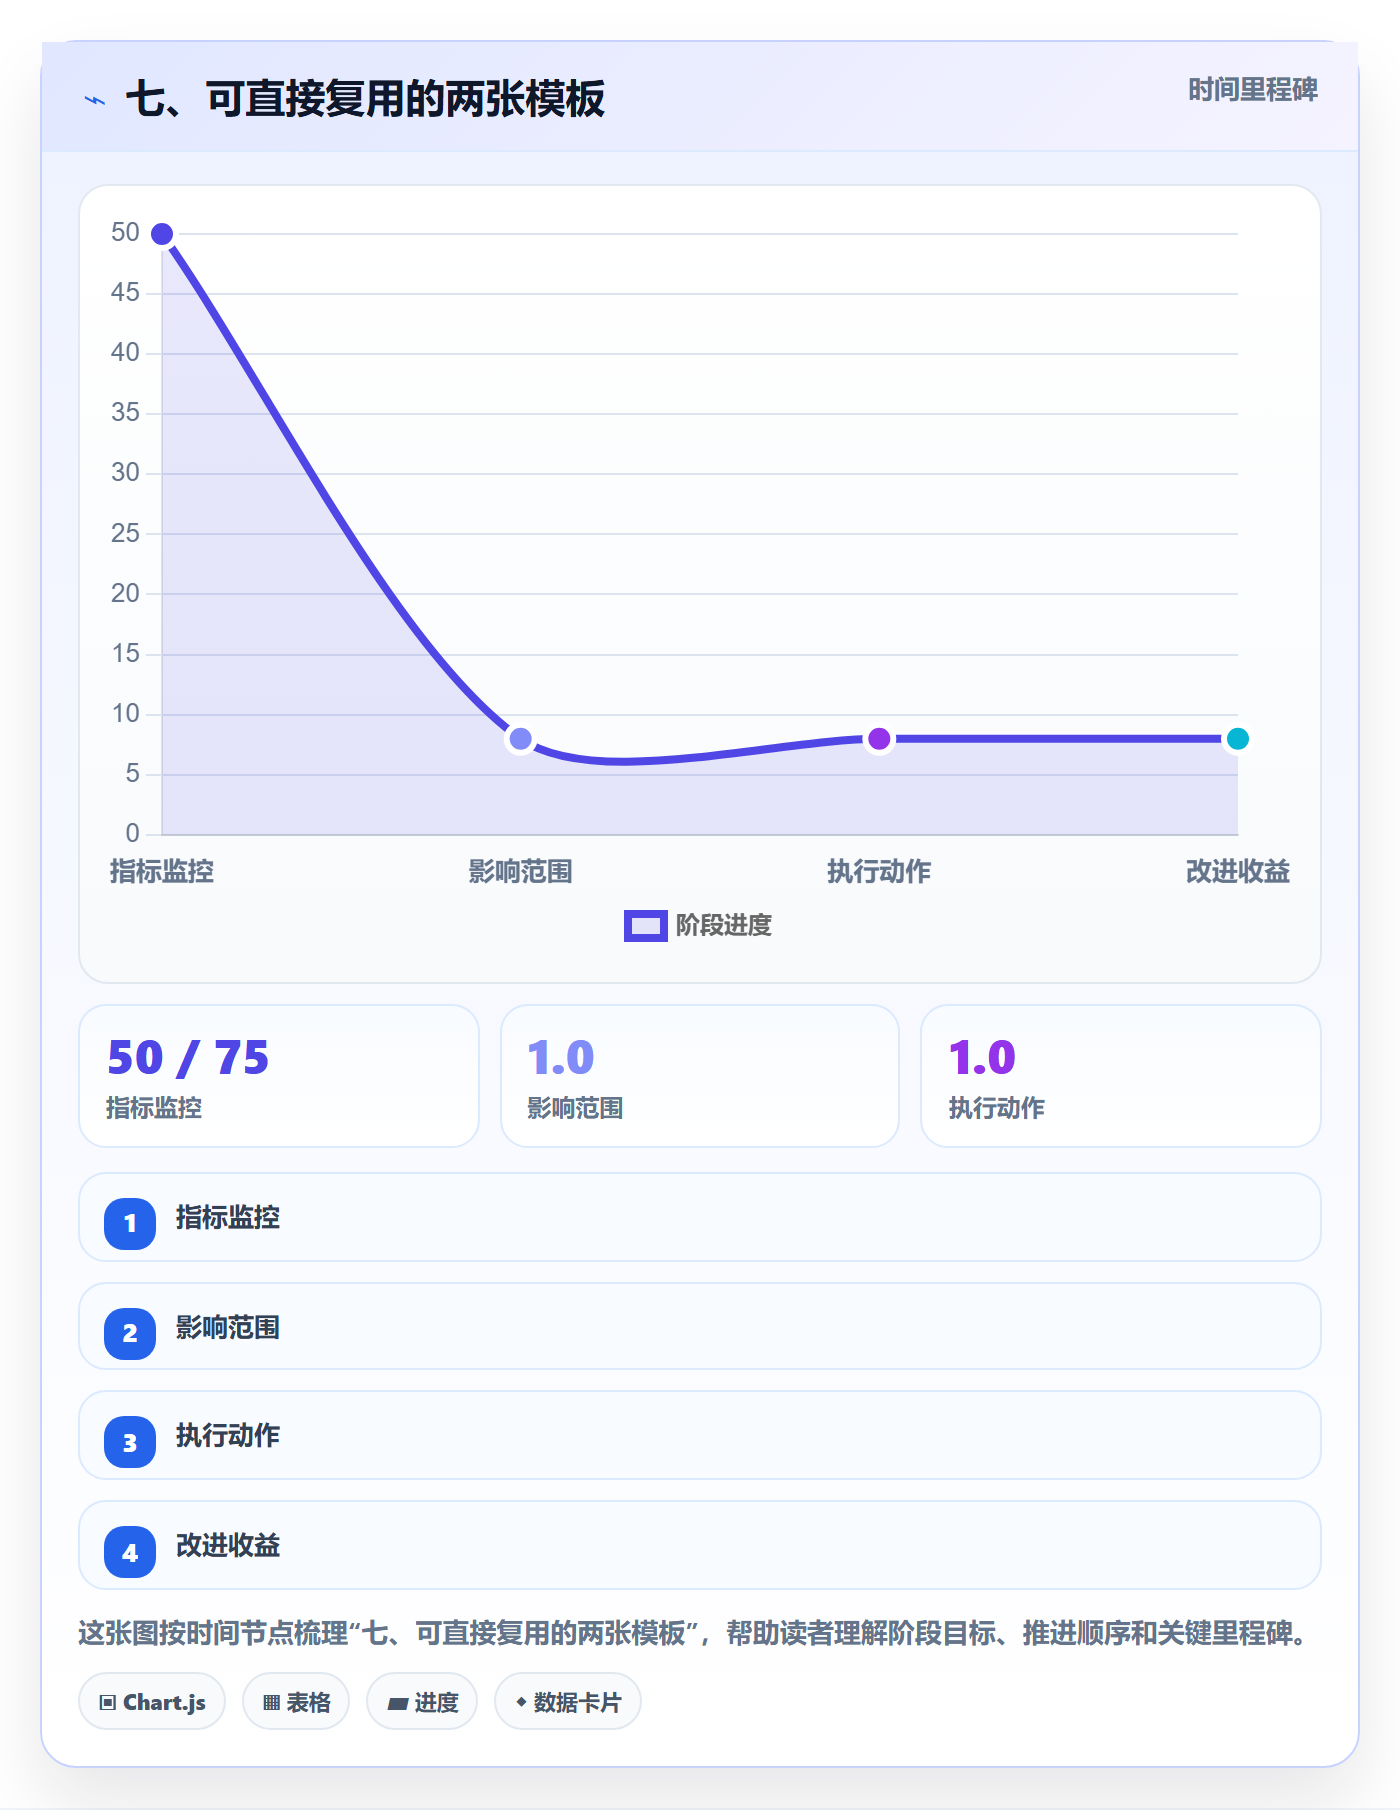Click the lightning icon beside the title
1400x1810 pixels.
[x=95, y=100]
